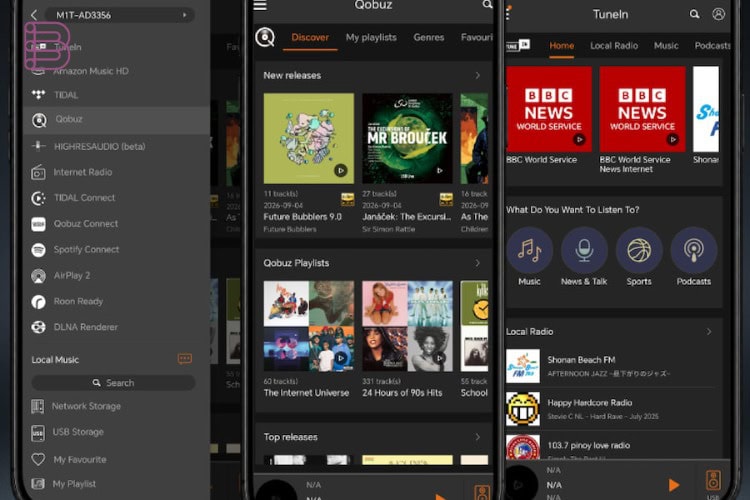
Task: Switch to the Podcasts tab
Action: coord(712,46)
